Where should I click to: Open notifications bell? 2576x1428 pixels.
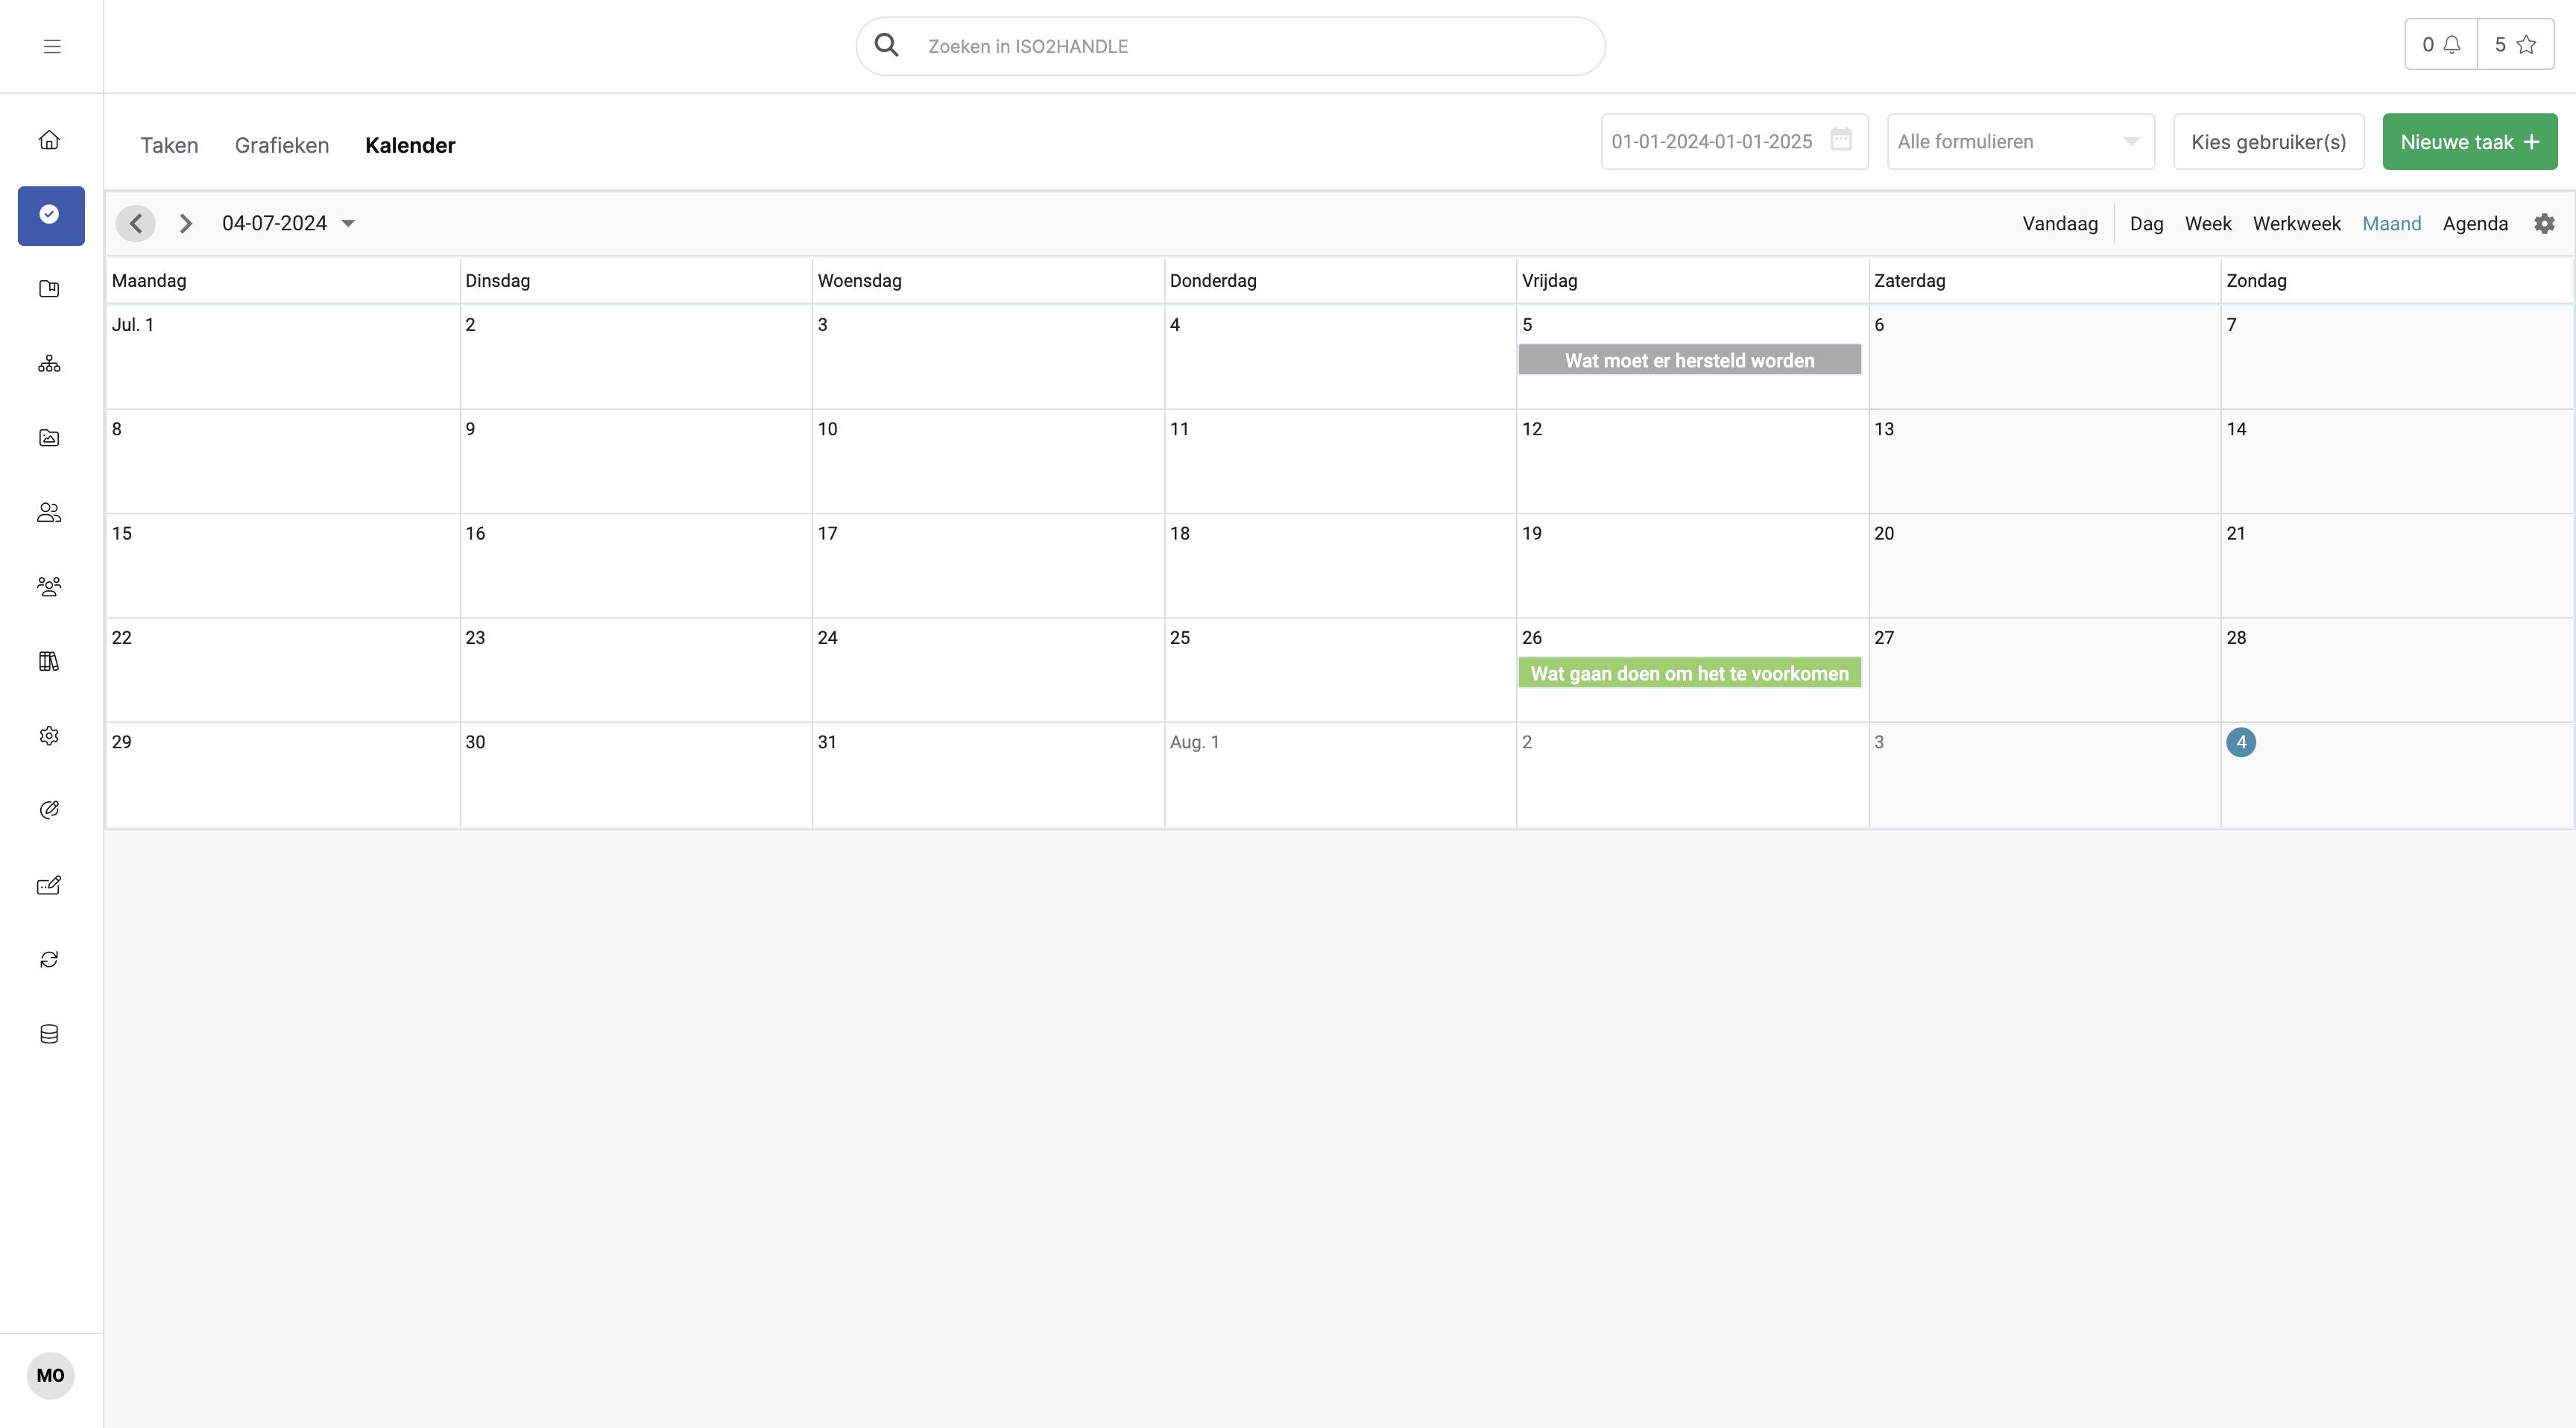coord(2441,44)
